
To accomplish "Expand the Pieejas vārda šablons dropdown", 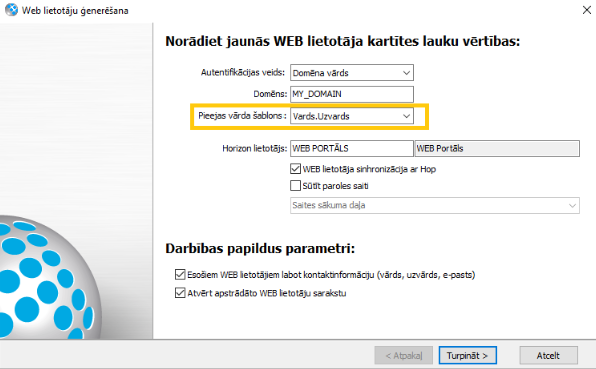I will click(352, 116).
